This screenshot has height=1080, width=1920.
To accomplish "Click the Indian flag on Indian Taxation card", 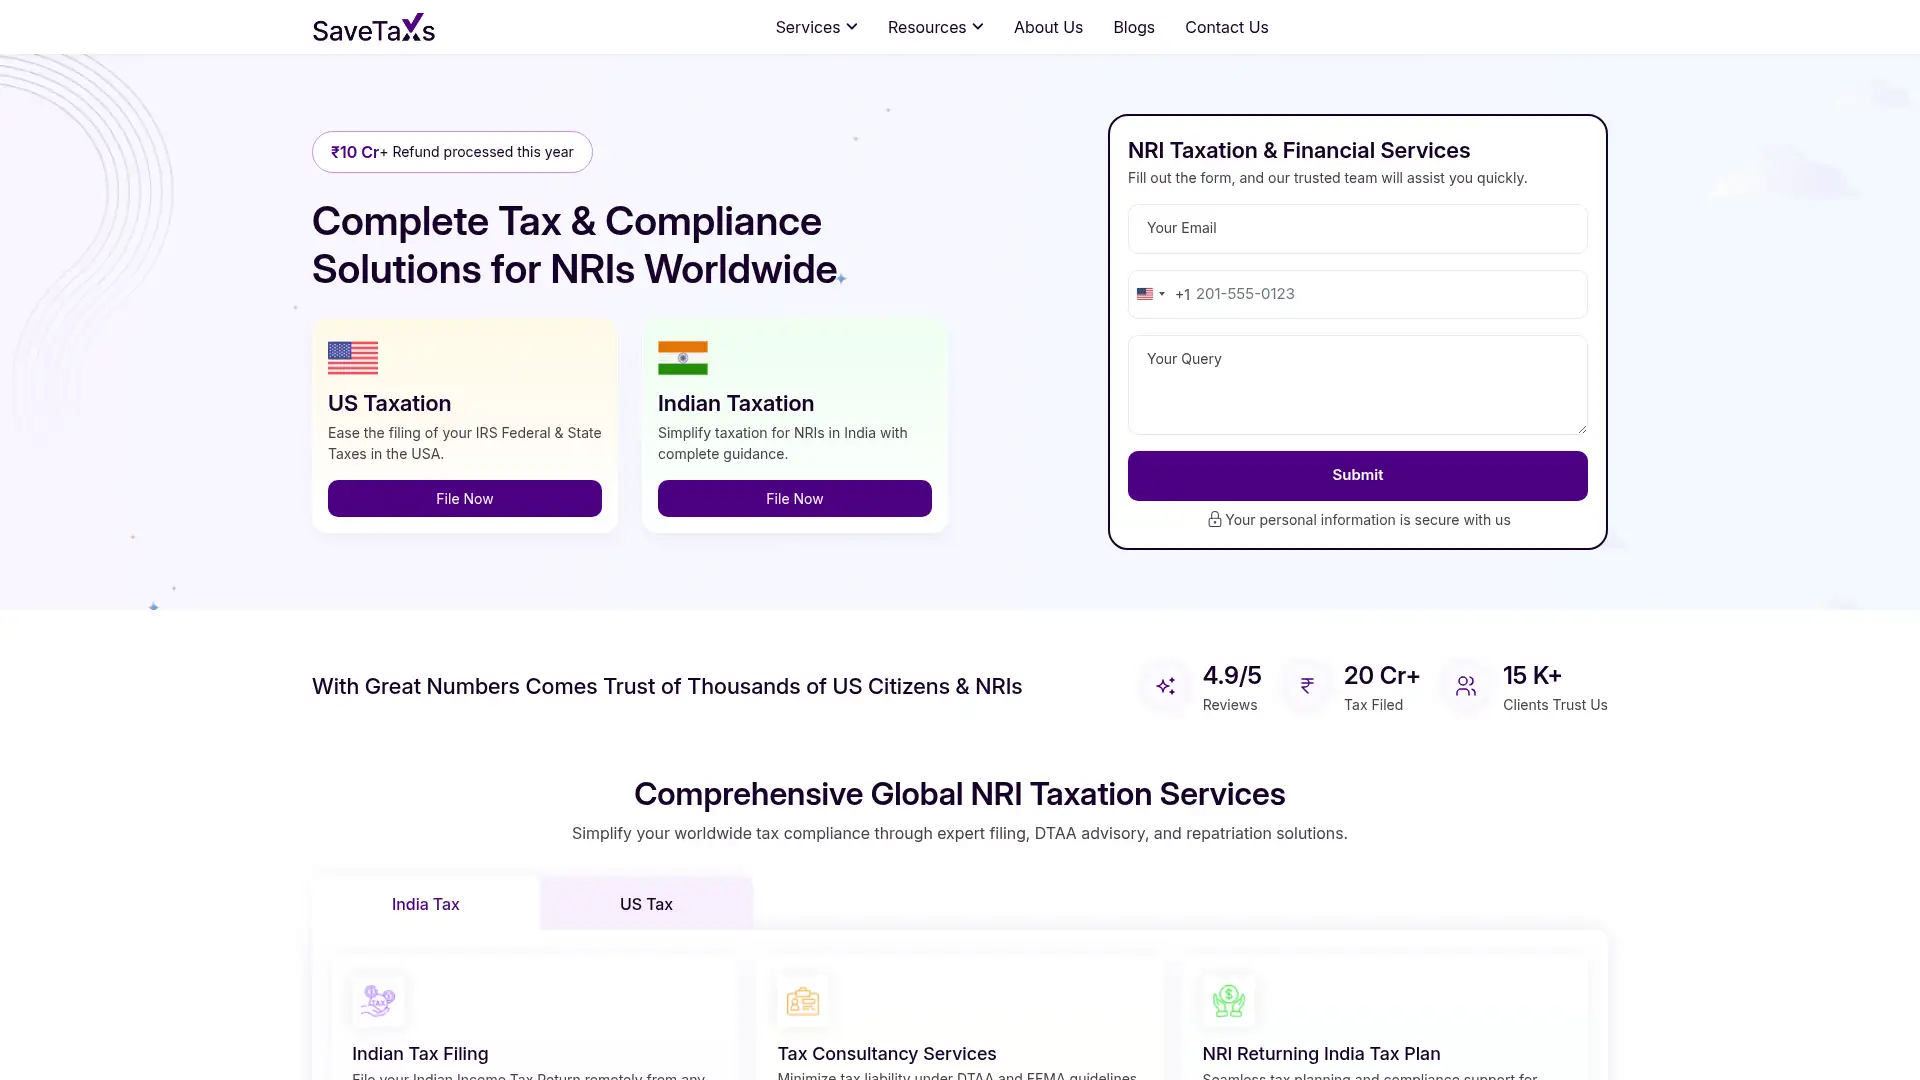I will [x=682, y=357].
